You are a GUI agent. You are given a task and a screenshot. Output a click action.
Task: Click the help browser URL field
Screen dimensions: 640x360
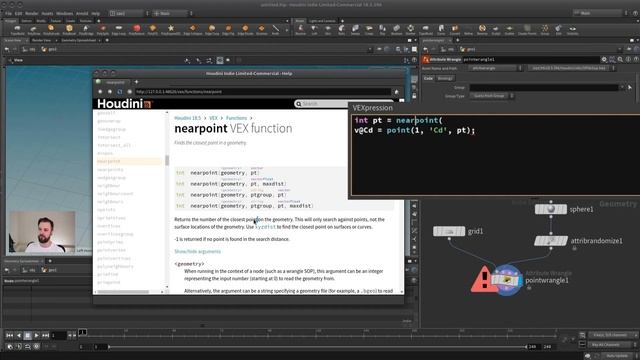click(263, 92)
